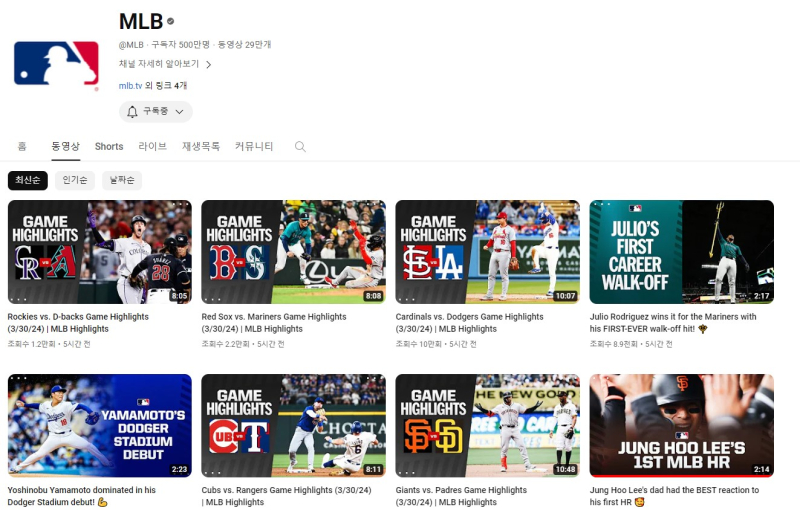
Task: Select the 동영상 tab
Action: pyautogui.click(x=65, y=146)
